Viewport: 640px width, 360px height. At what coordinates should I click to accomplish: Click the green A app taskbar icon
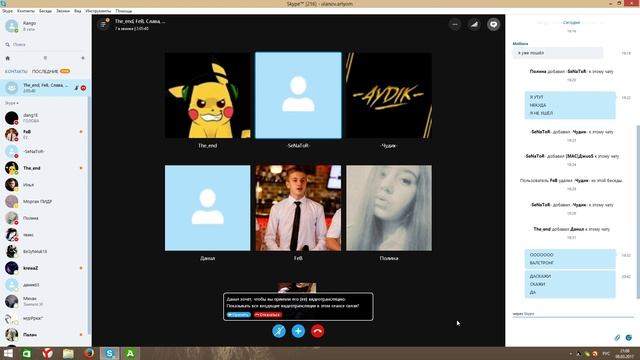(130, 353)
